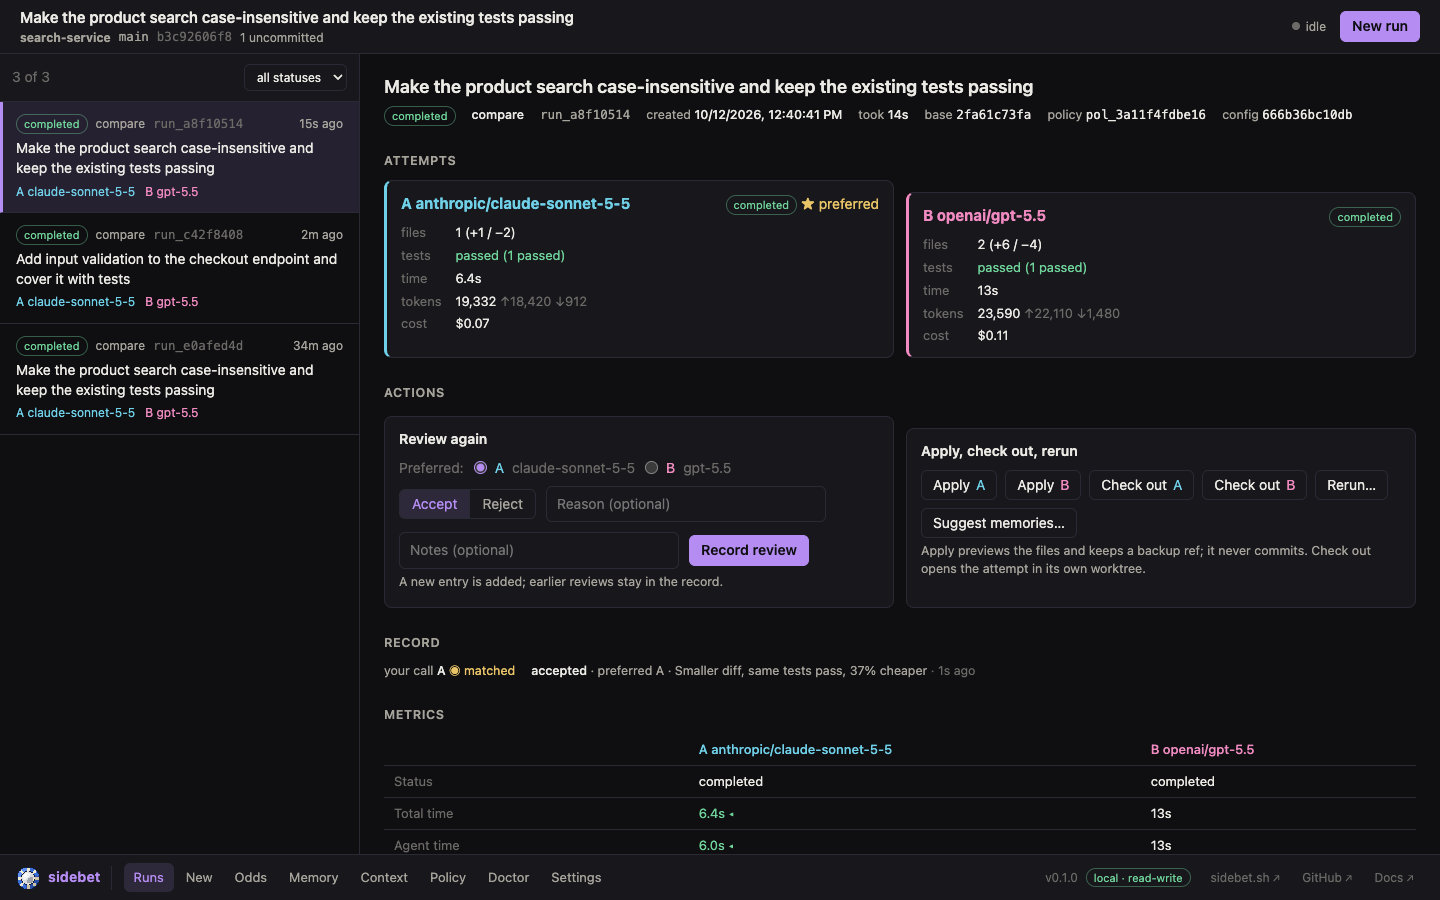Open Suggest memories... dialog
Viewport: 1440px width, 900px height.
998,523
